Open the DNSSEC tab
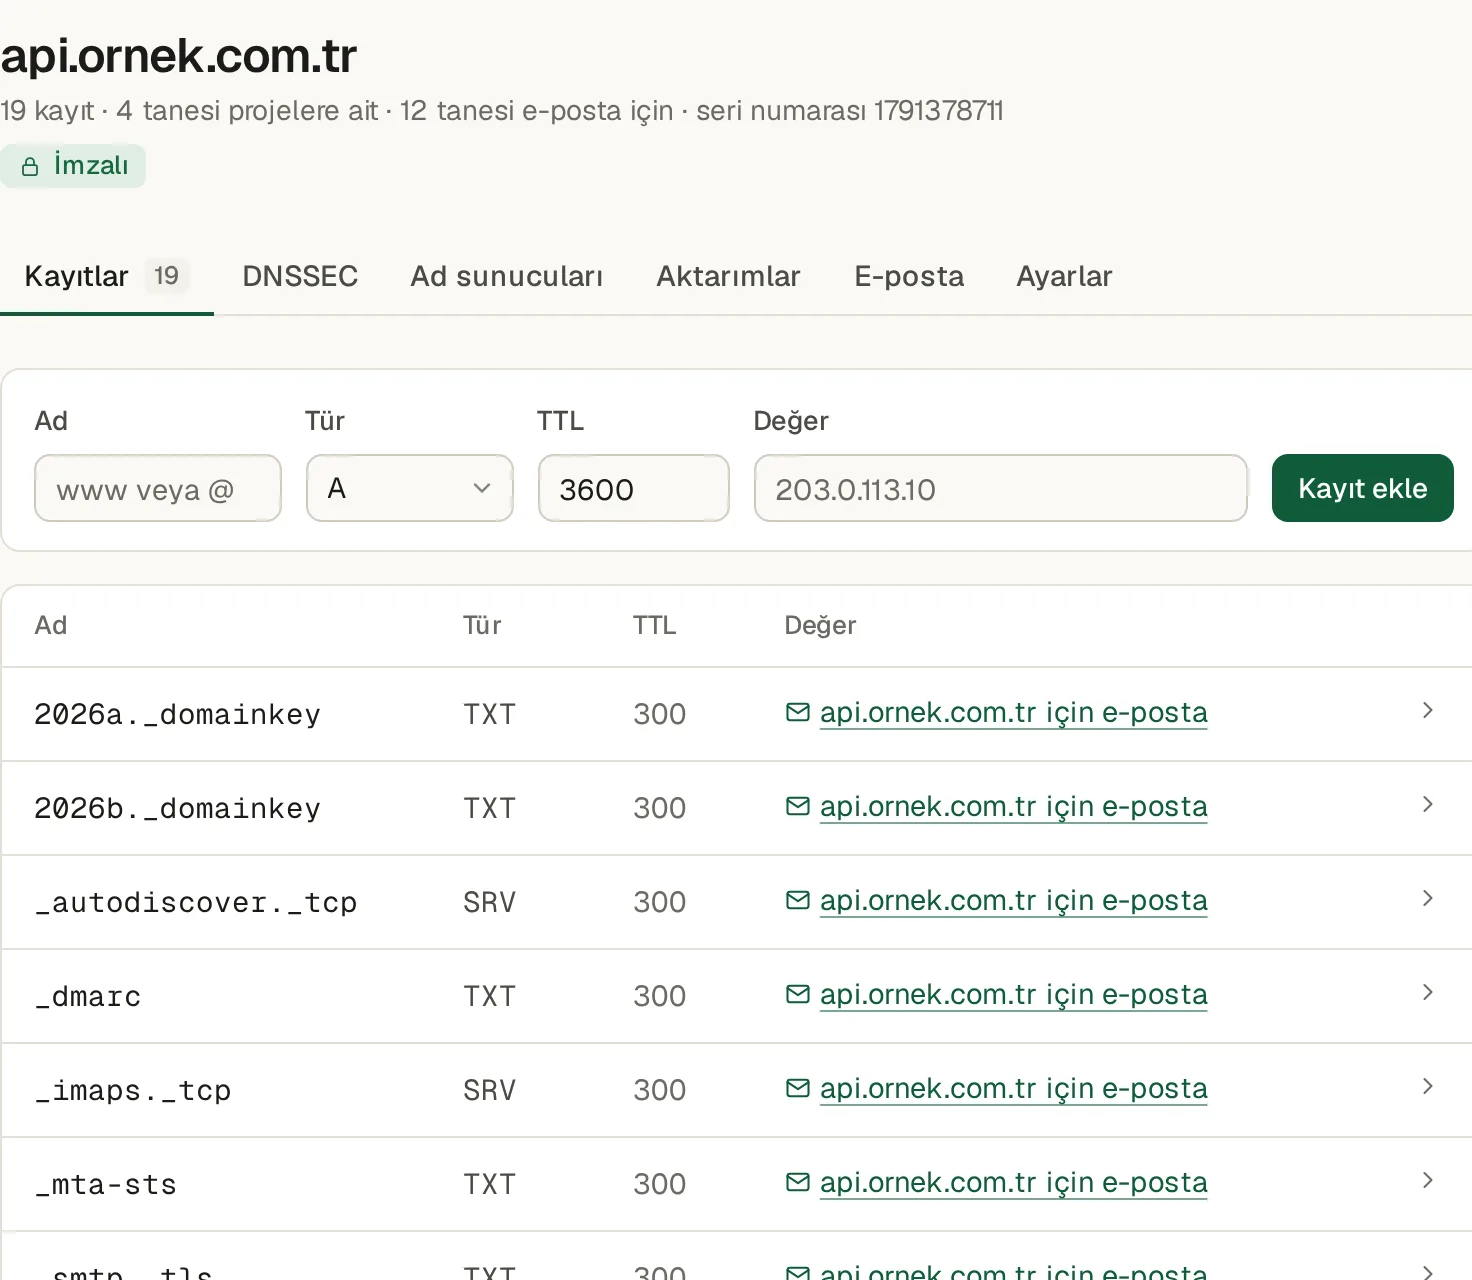1472x1280 pixels. pos(300,276)
